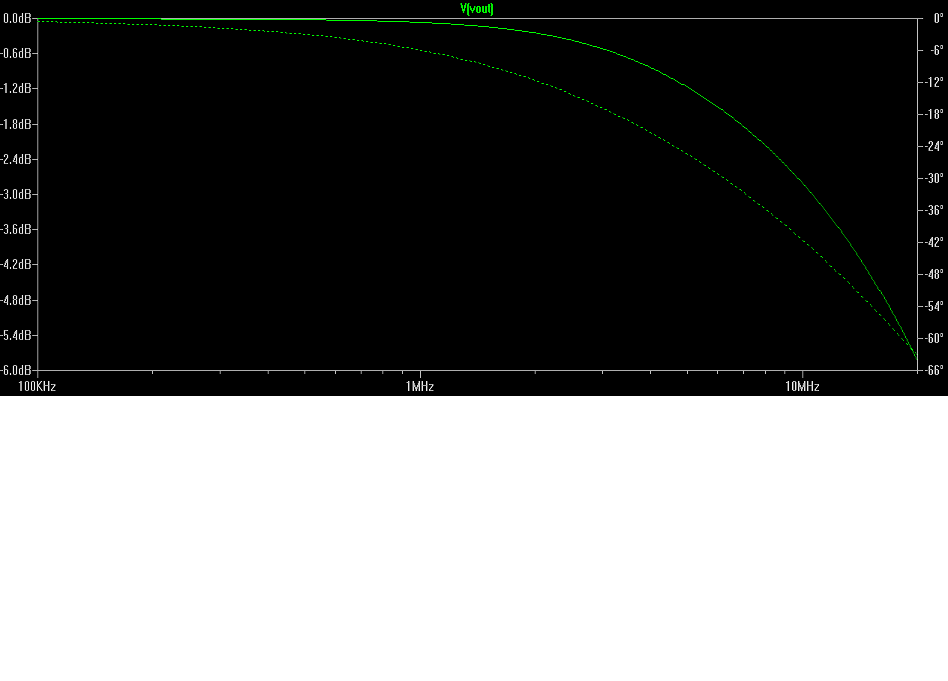Click the -6.0dB magnitude axis label
Image resolution: width=948 pixels, height=681 pixels.
click(16, 370)
